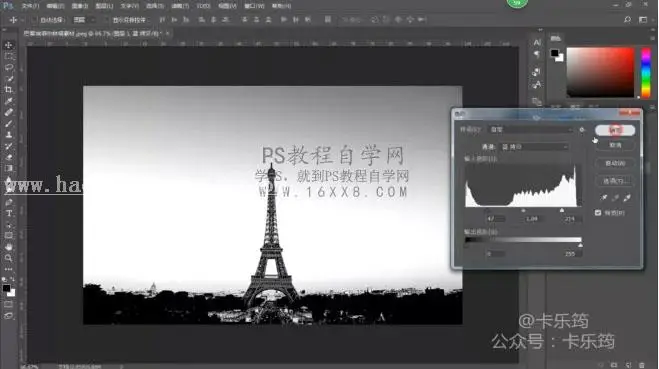Image resolution: width=659 pixels, height=369 pixels.
Task: Open the Channel dropdown in the Levels dialog
Action: pos(534,147)
